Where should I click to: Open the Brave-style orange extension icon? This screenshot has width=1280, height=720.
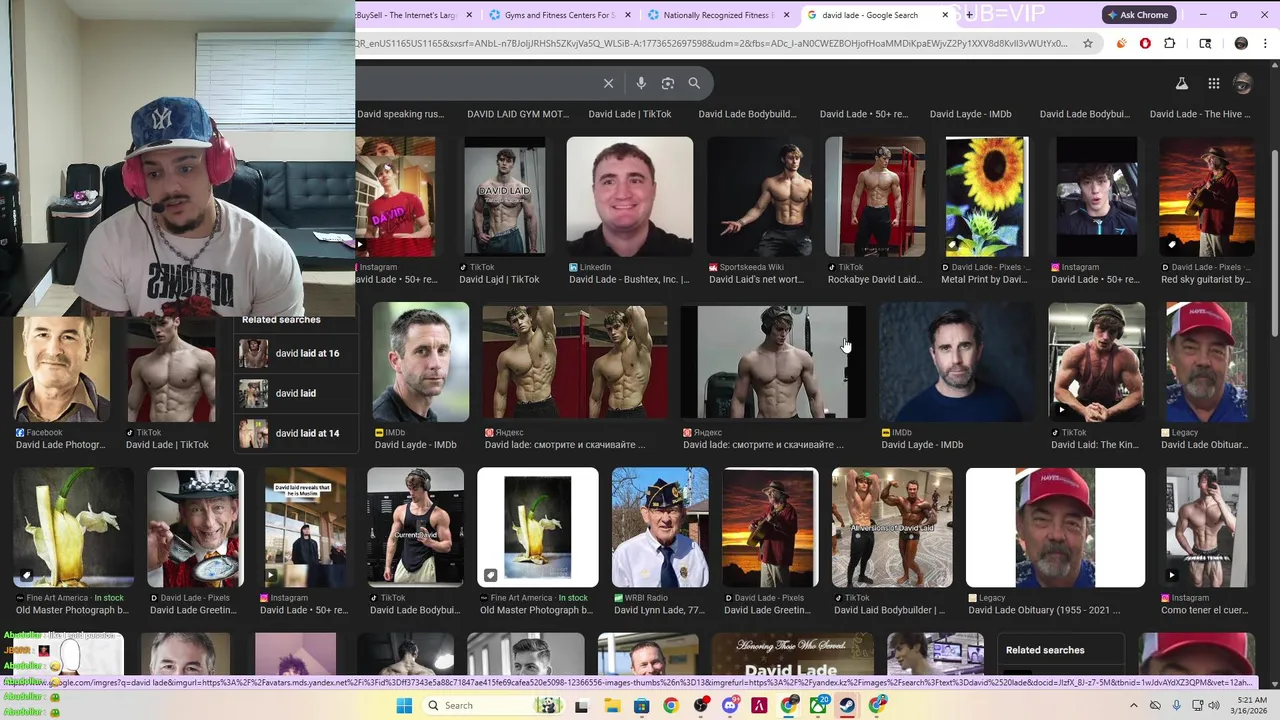tap(1121, 43)
